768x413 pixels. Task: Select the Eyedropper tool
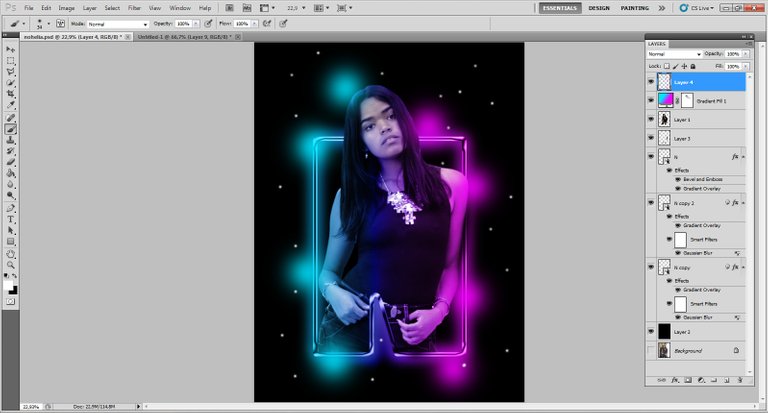[x=10, y=105]
